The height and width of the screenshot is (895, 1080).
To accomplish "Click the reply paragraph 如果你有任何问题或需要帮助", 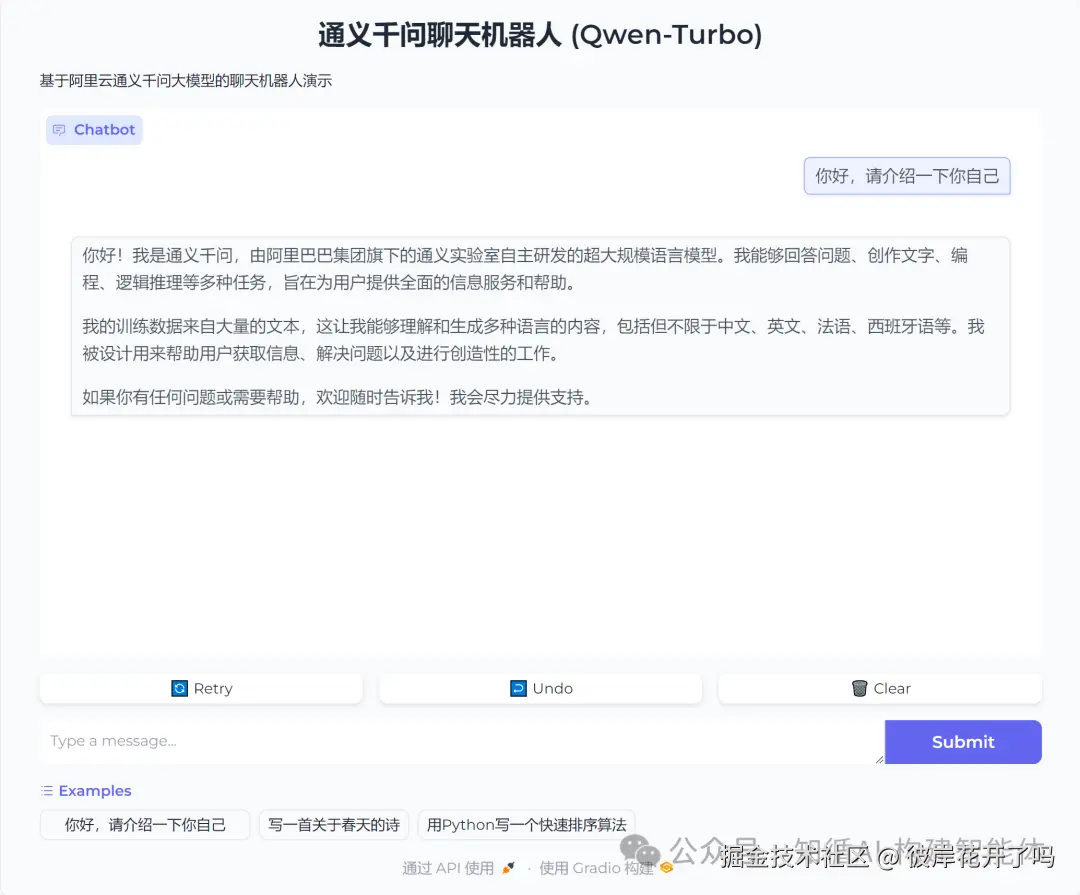I will 337,398.
